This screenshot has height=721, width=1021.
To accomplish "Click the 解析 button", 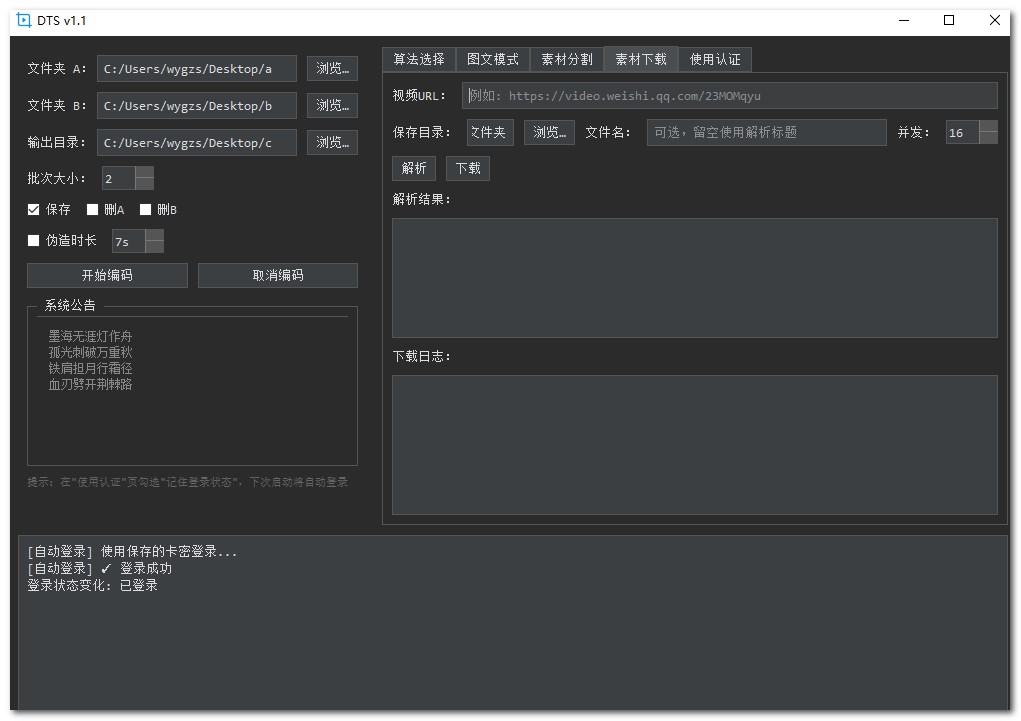I will coord(414,168).
